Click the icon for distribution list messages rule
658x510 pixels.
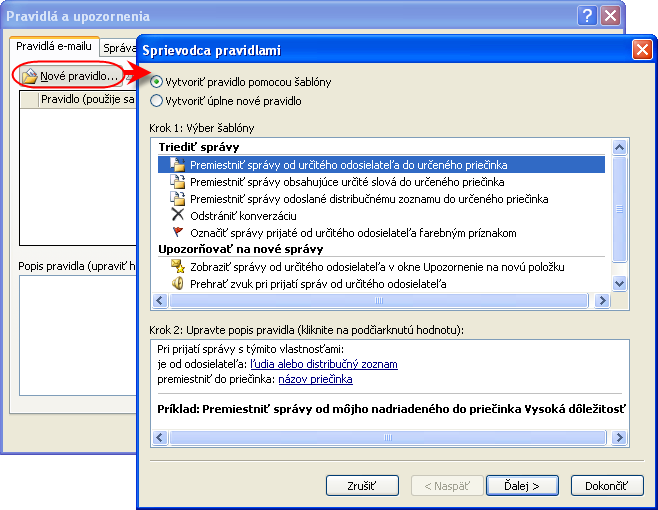click(178, 199)
